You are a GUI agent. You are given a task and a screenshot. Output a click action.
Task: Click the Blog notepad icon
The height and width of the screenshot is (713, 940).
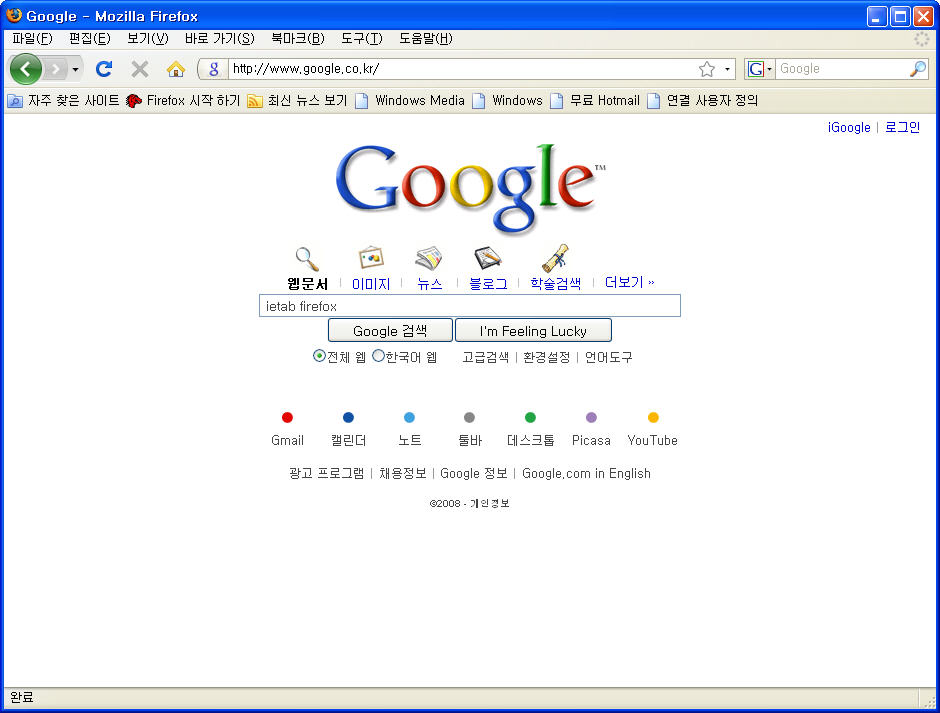pos(487,258)
